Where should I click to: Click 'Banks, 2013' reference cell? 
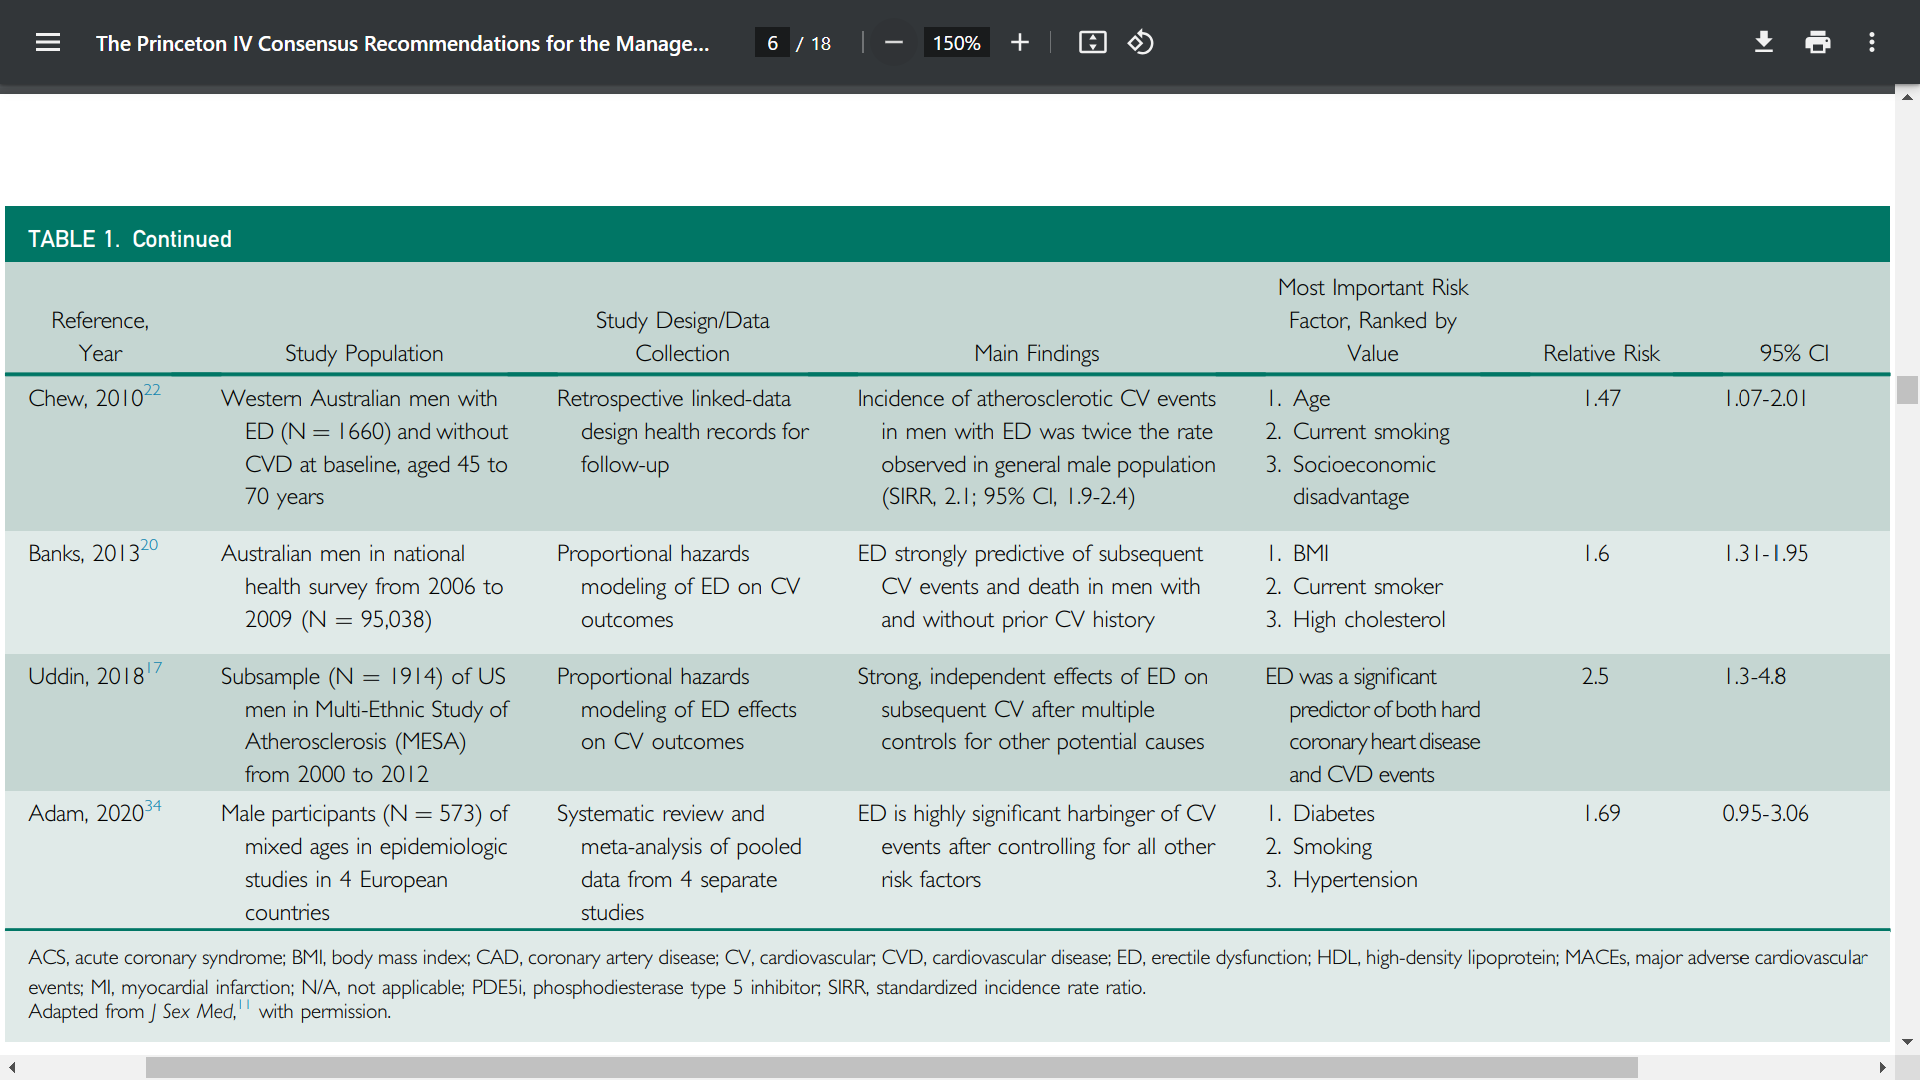pyautogui.click(x=84, y=553)
